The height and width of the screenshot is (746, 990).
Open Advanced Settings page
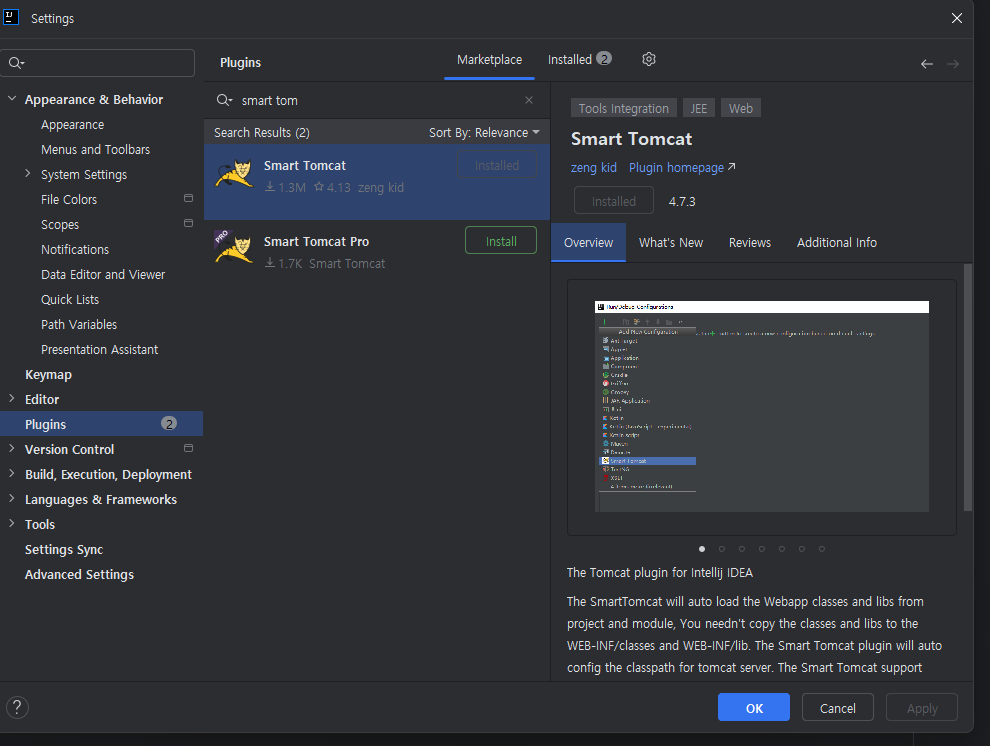(80, 574)
